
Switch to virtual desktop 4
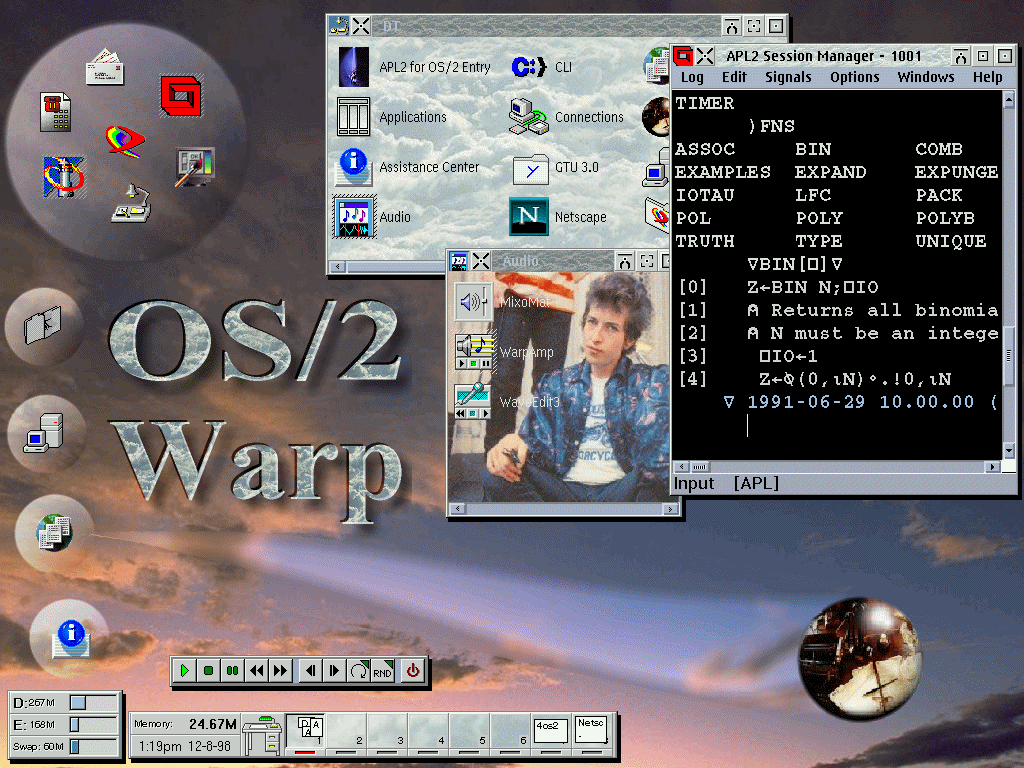point(429,733)
